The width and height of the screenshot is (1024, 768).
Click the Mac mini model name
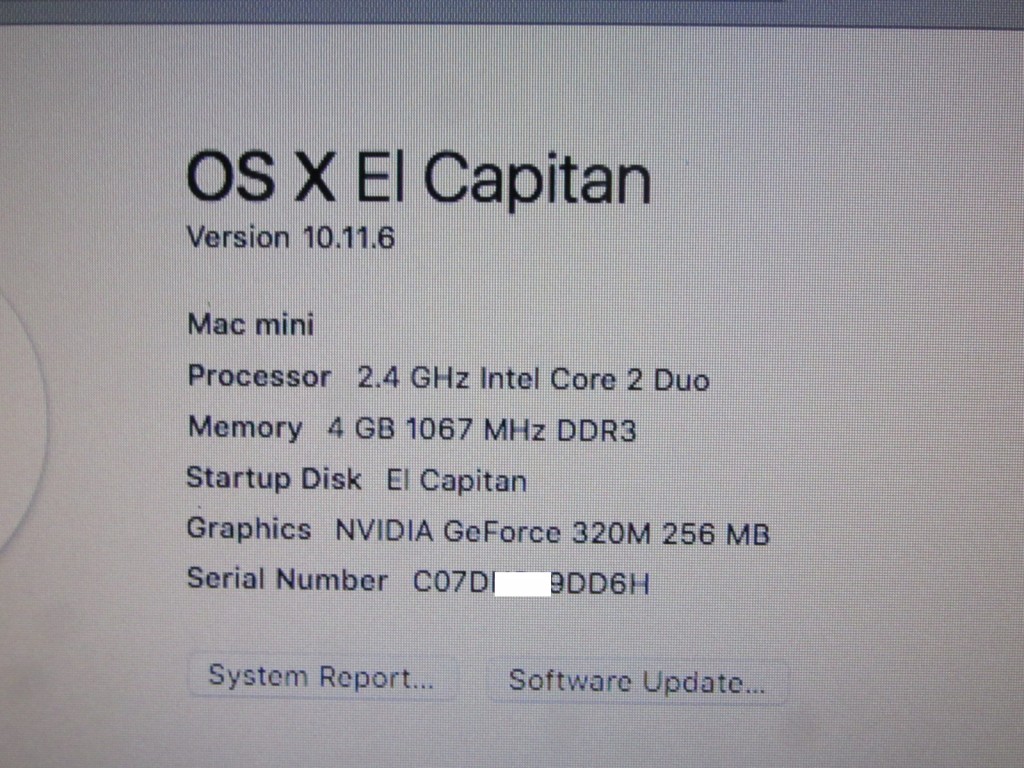[x=251, y=325]
